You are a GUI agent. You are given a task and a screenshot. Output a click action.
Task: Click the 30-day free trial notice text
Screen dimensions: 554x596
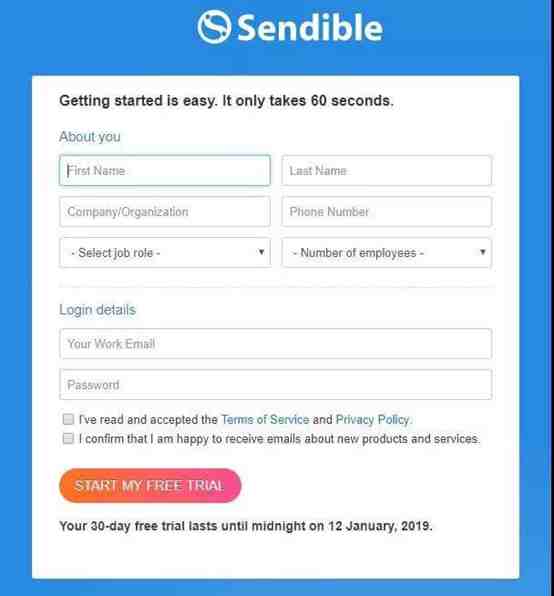pos(246,526)
